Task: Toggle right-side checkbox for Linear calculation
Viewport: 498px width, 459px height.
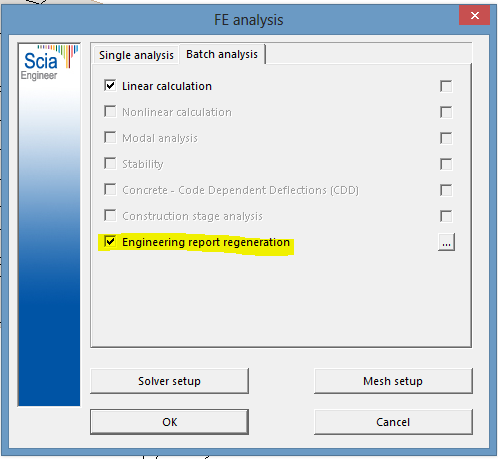Action: (446, 86)
